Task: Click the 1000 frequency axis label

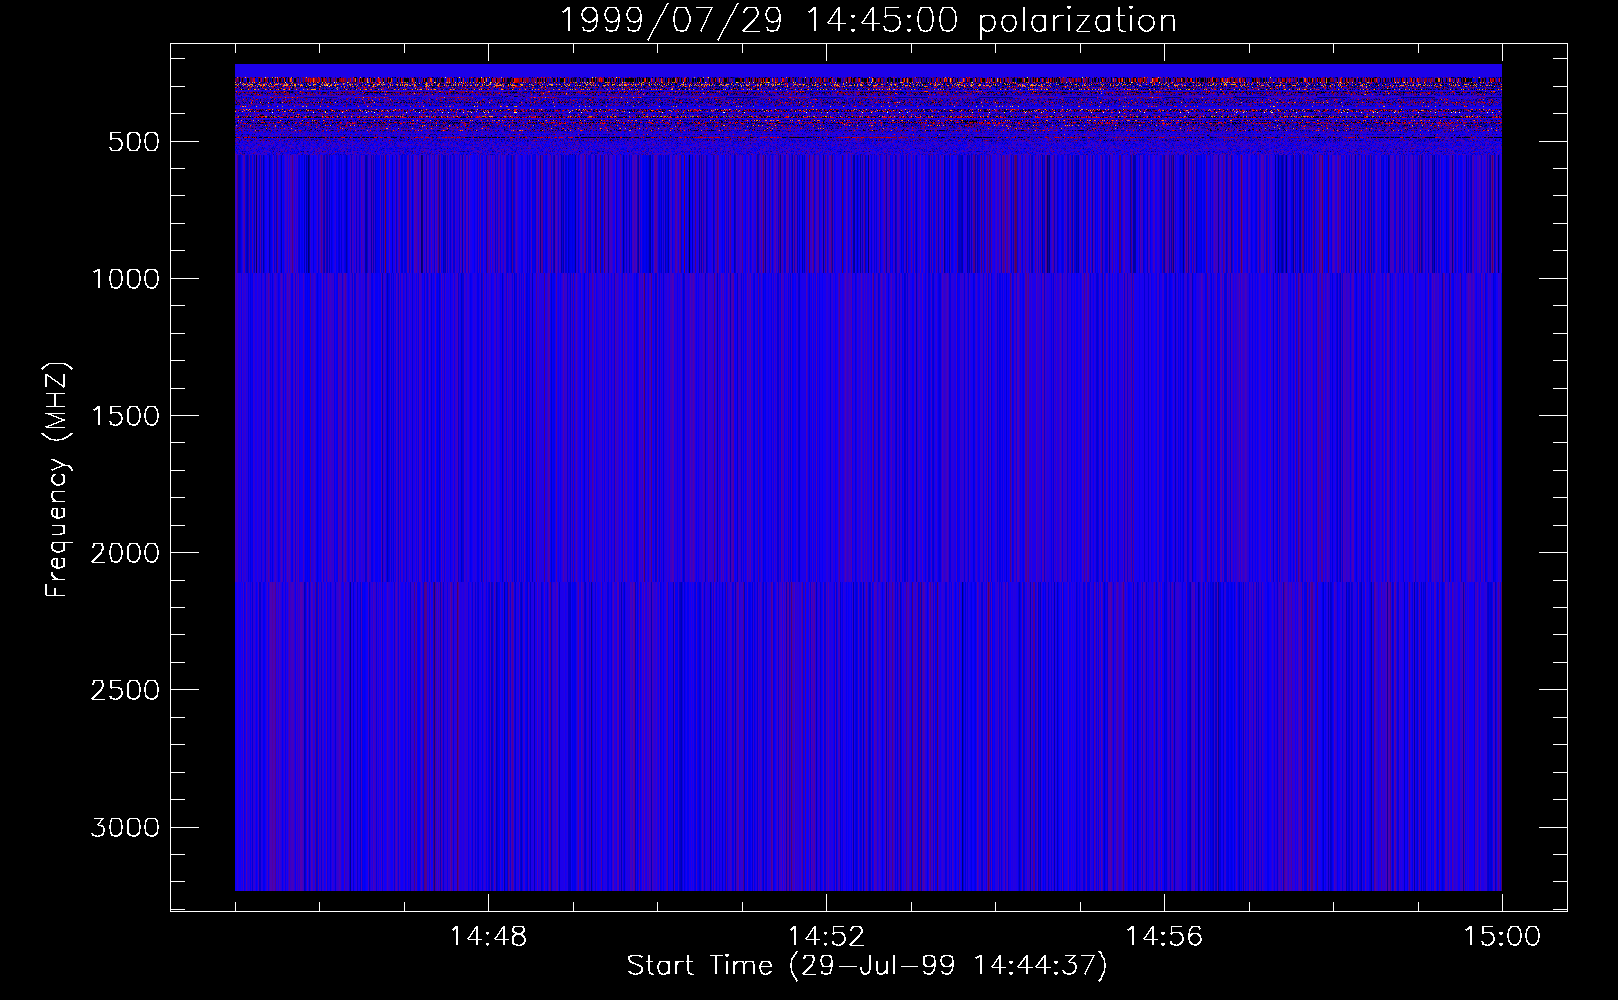Action: pyautogui.click(x=124, y=279)
